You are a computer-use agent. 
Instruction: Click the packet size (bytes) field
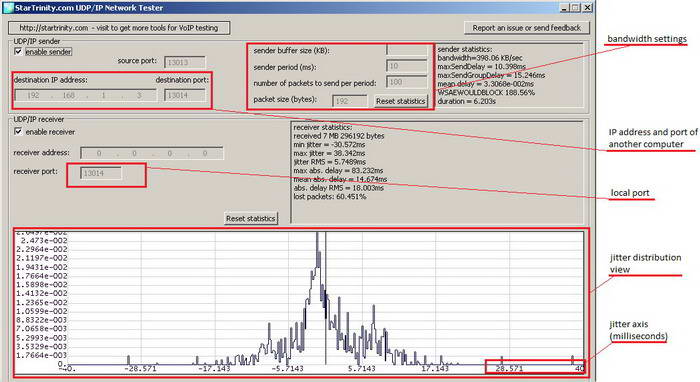point(350,101)
